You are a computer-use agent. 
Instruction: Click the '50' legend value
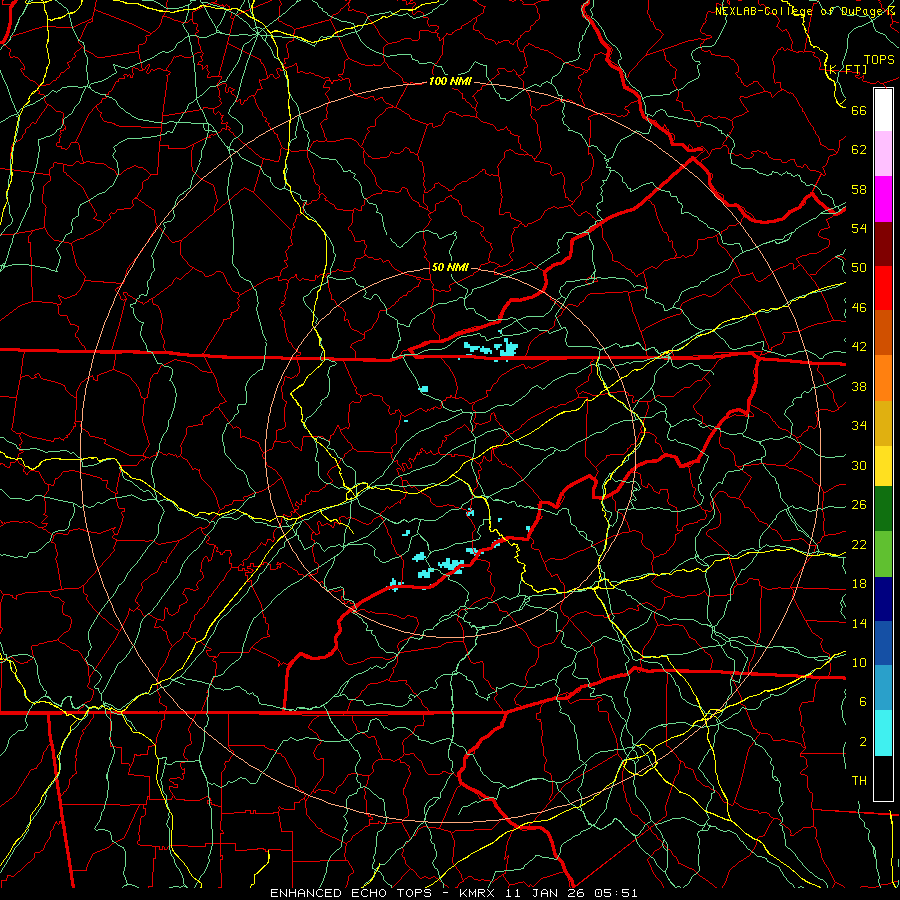coord(859,268)
